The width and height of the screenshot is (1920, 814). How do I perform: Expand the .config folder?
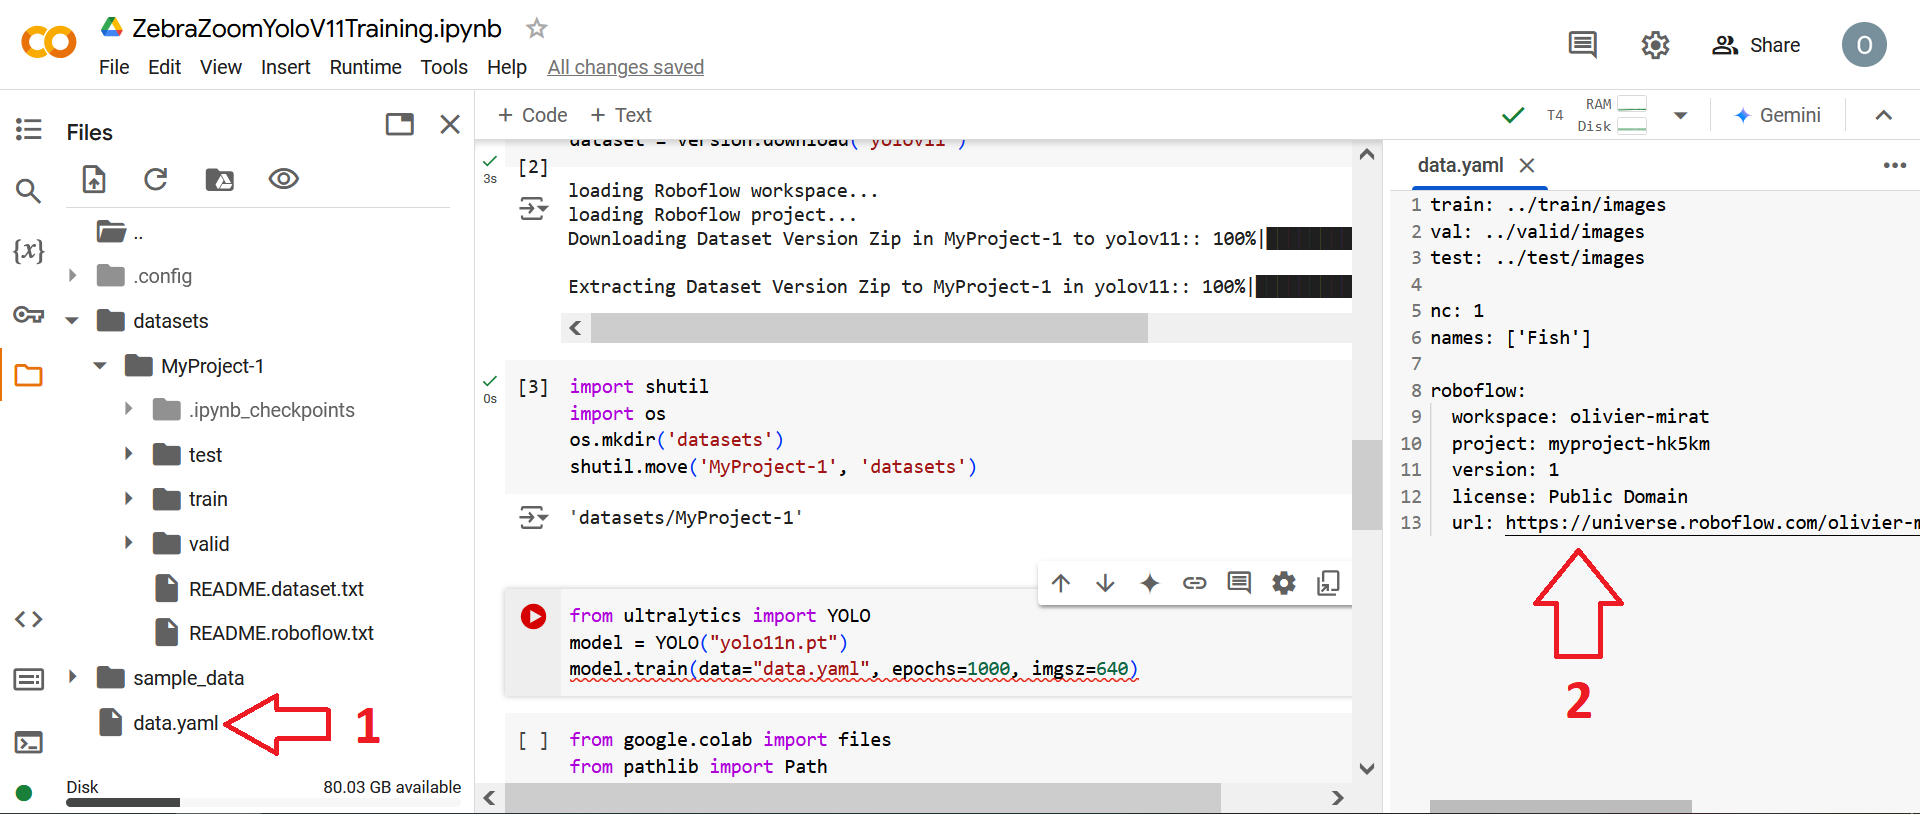(72, 275)
